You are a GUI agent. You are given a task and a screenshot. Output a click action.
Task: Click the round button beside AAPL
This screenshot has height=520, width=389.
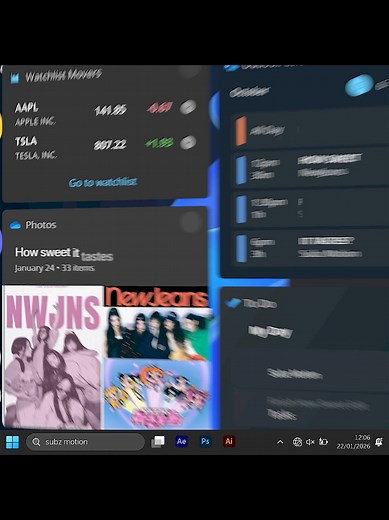point(188,107)
